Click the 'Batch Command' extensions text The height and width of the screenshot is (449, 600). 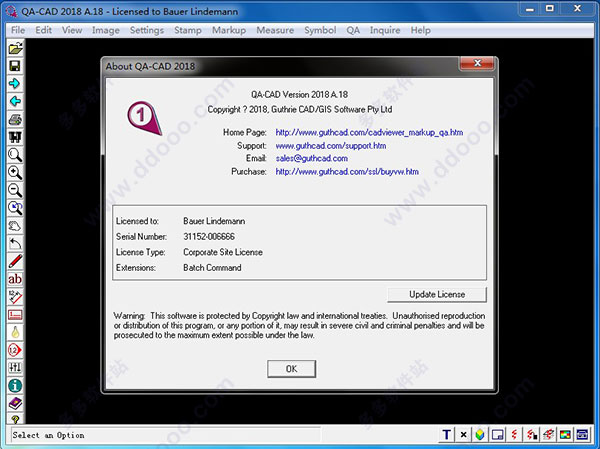(212, 268)
